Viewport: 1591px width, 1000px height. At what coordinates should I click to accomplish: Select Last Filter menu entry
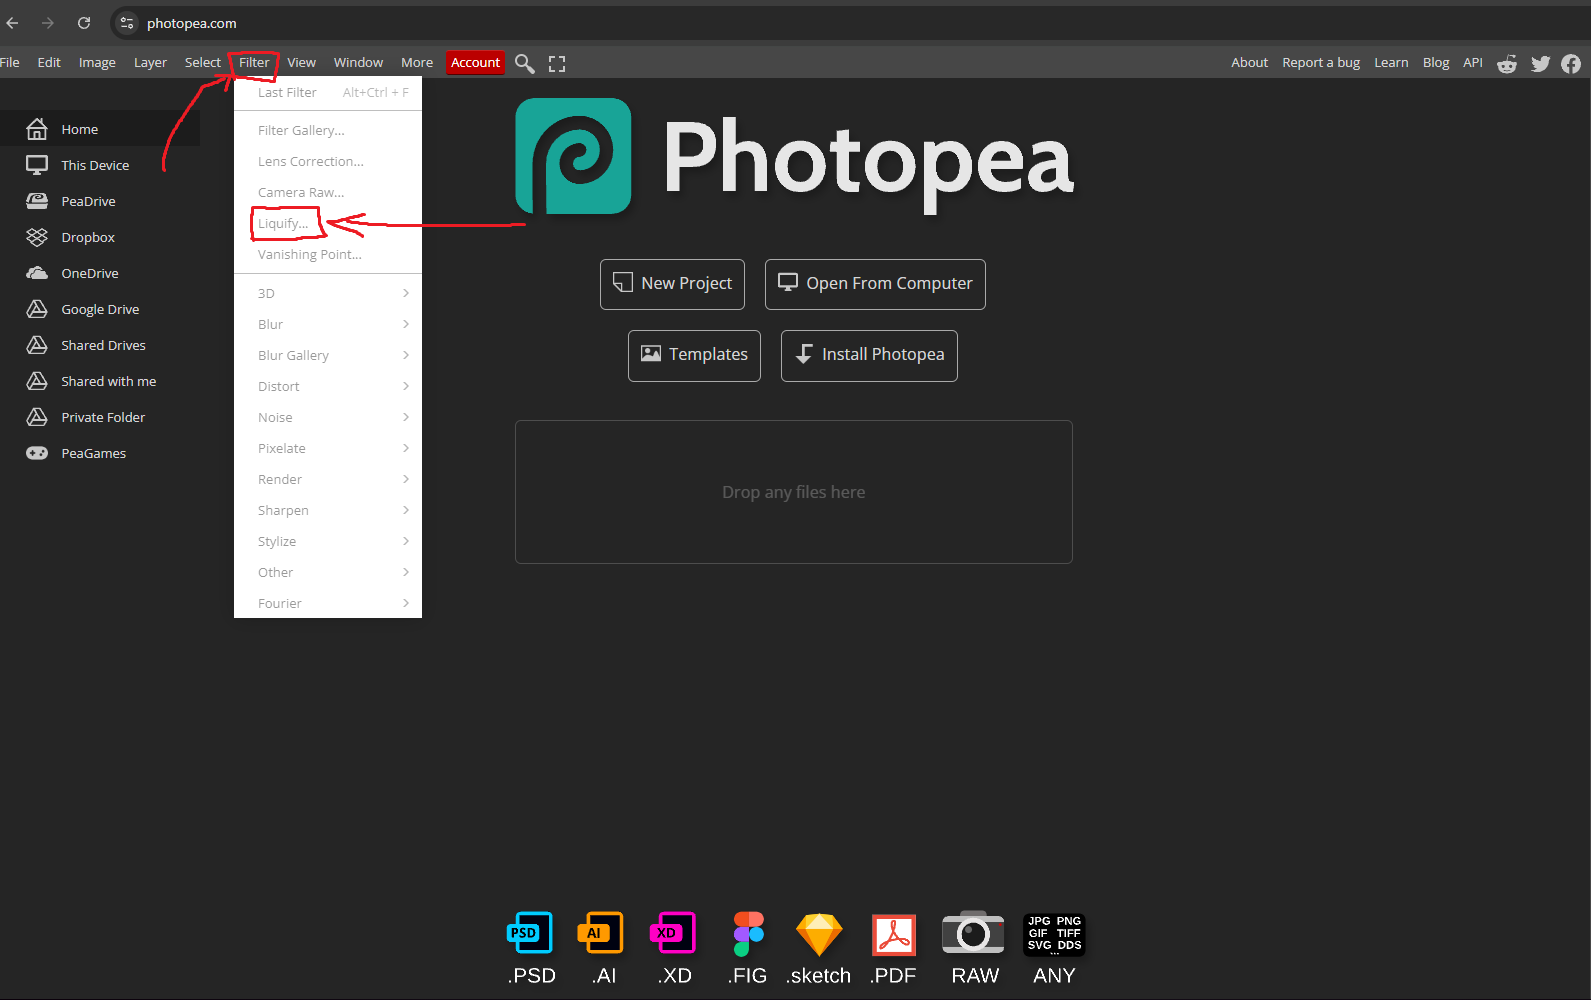click(328, 92)
